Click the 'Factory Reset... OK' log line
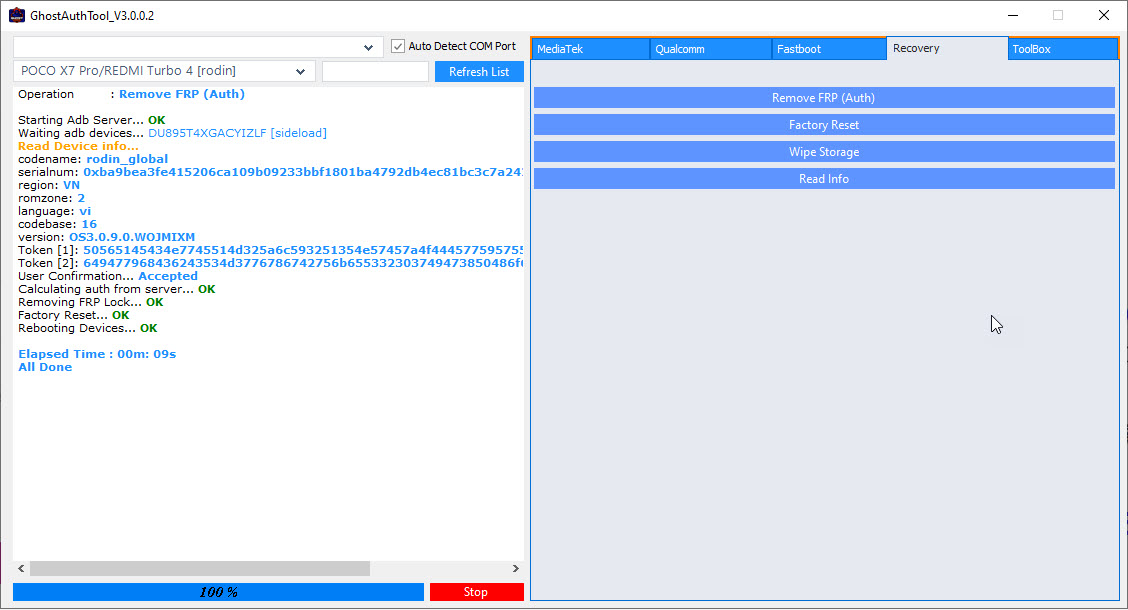This screenshot has height=610, width=1128. 73,315
